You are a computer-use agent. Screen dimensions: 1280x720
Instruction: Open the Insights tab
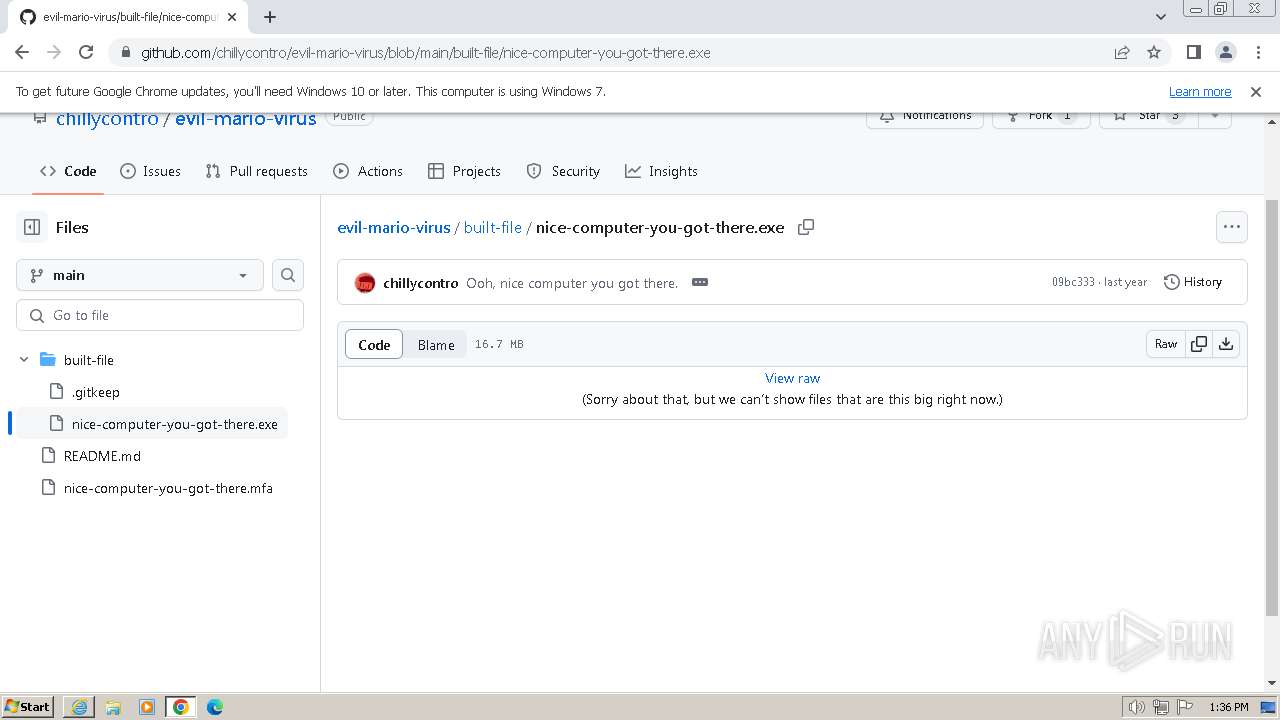tap(661, 171)
